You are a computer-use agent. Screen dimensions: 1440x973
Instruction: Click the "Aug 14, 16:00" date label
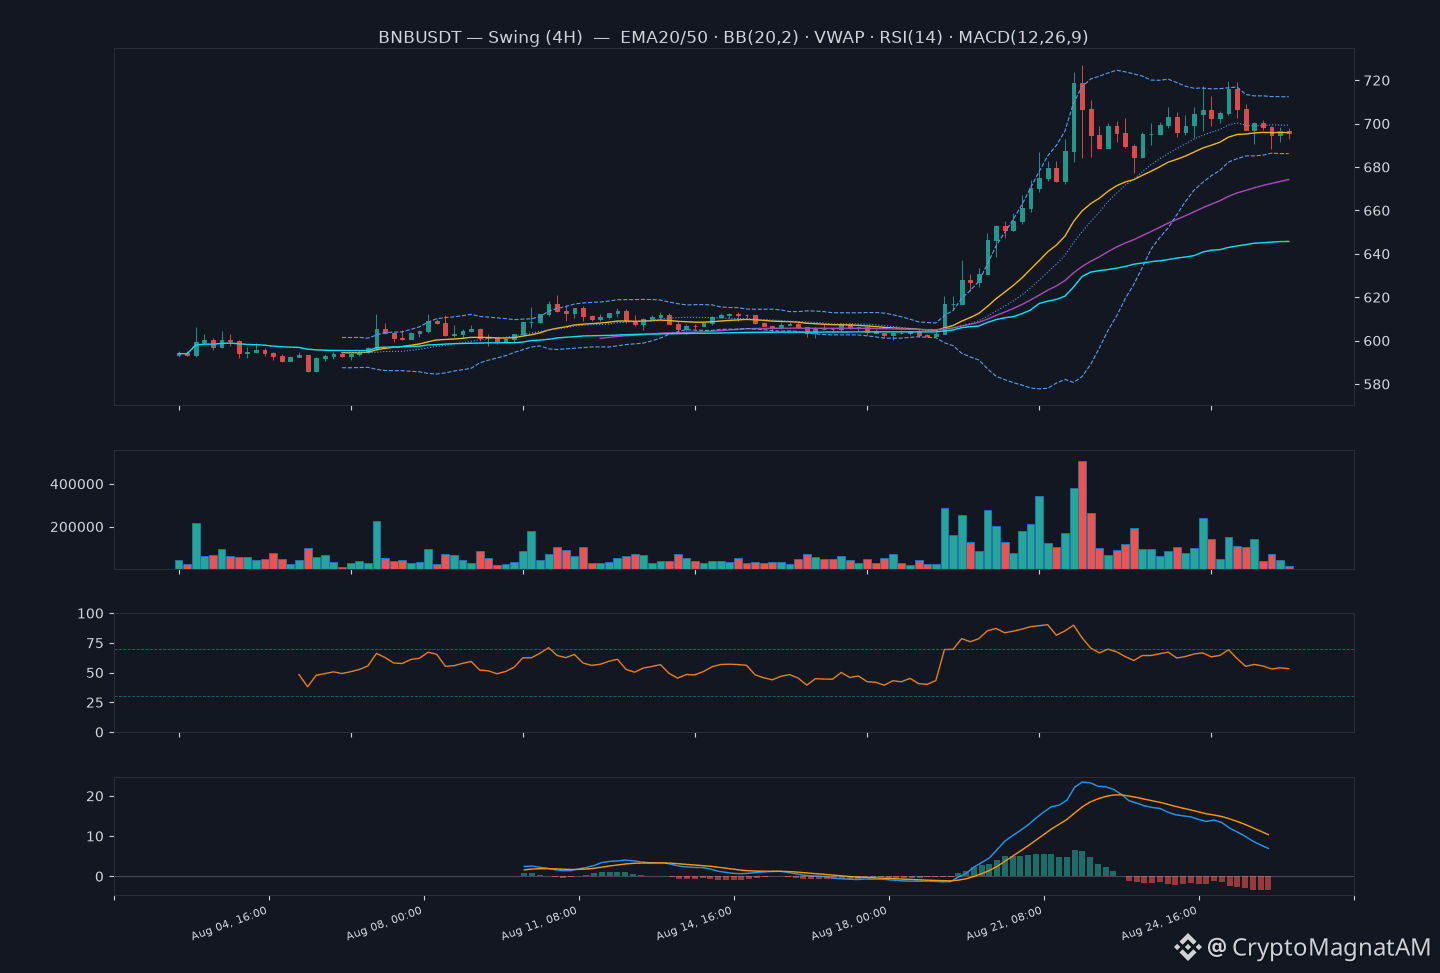(695, 923)
